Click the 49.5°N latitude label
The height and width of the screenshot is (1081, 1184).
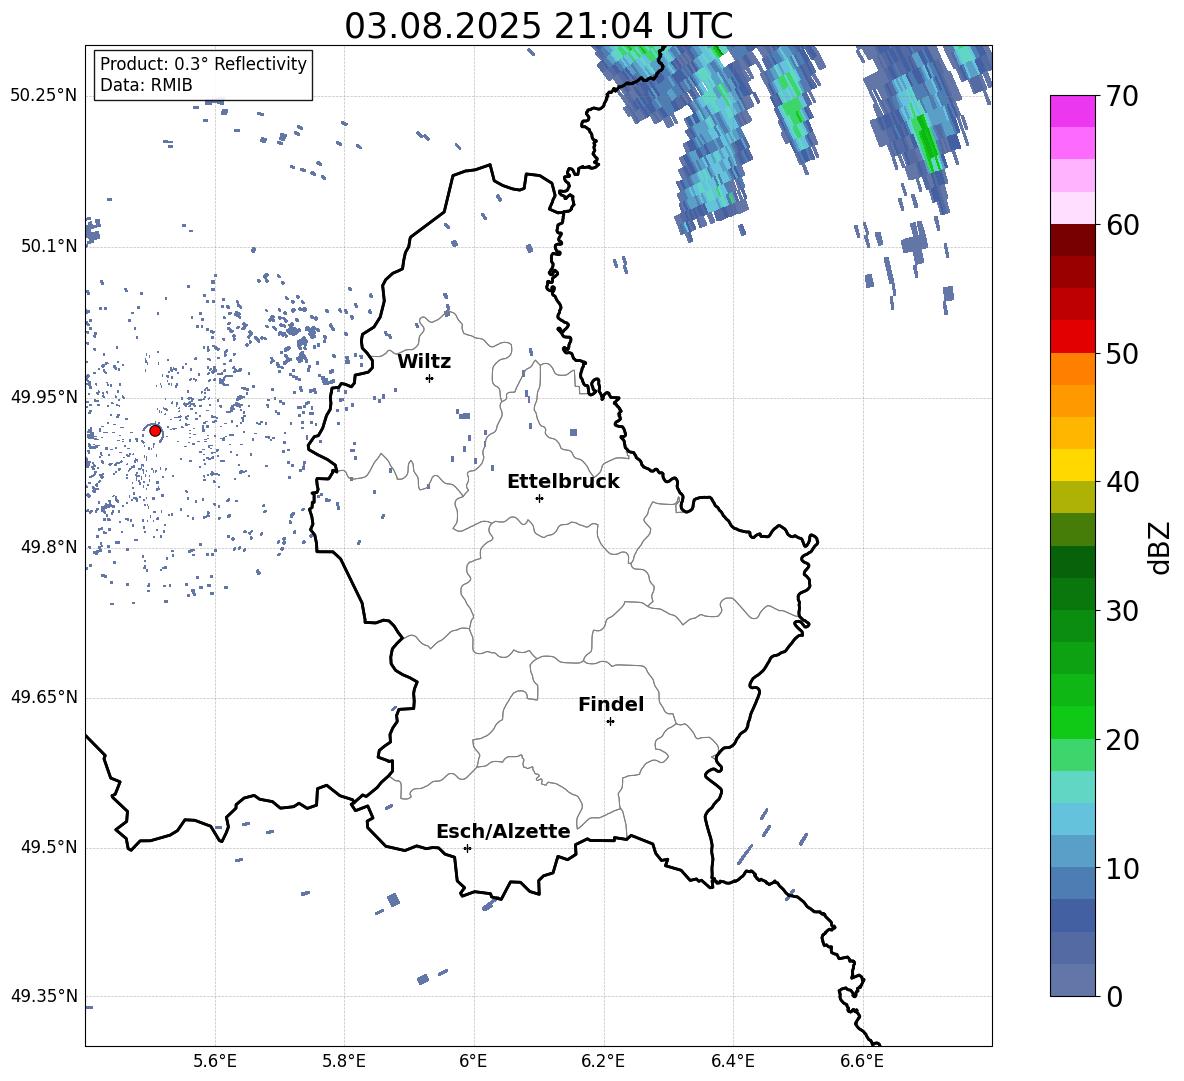pos(49,847)
